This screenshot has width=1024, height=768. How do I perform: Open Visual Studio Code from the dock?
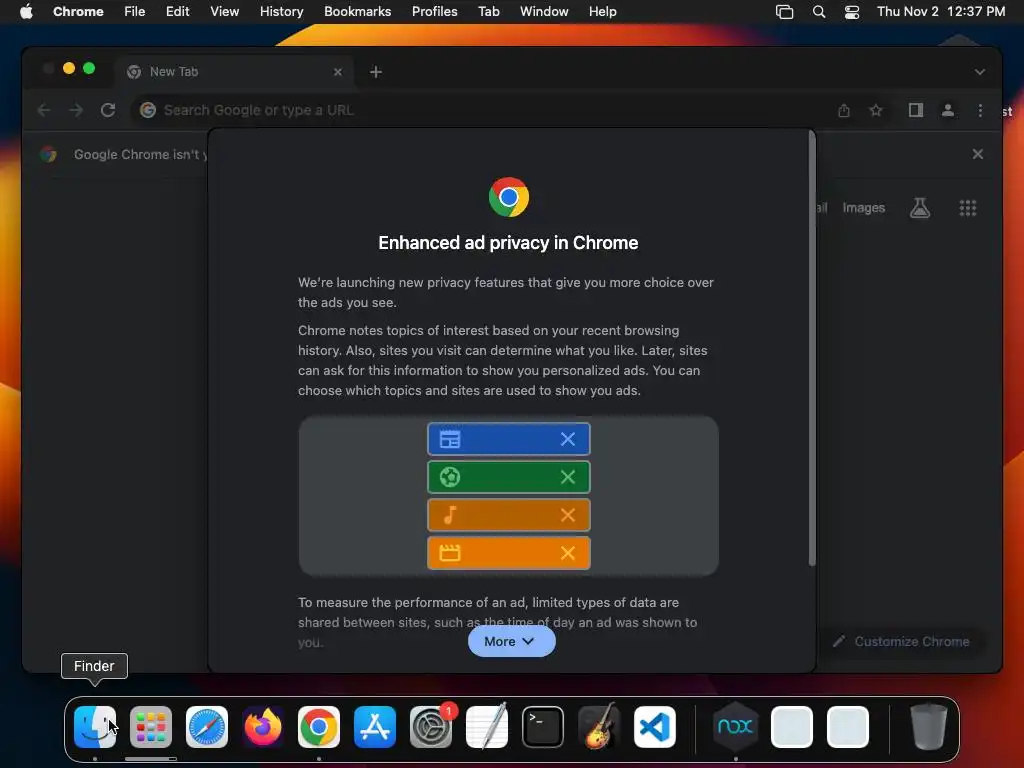pyautogui.click(x=654, y=727)
